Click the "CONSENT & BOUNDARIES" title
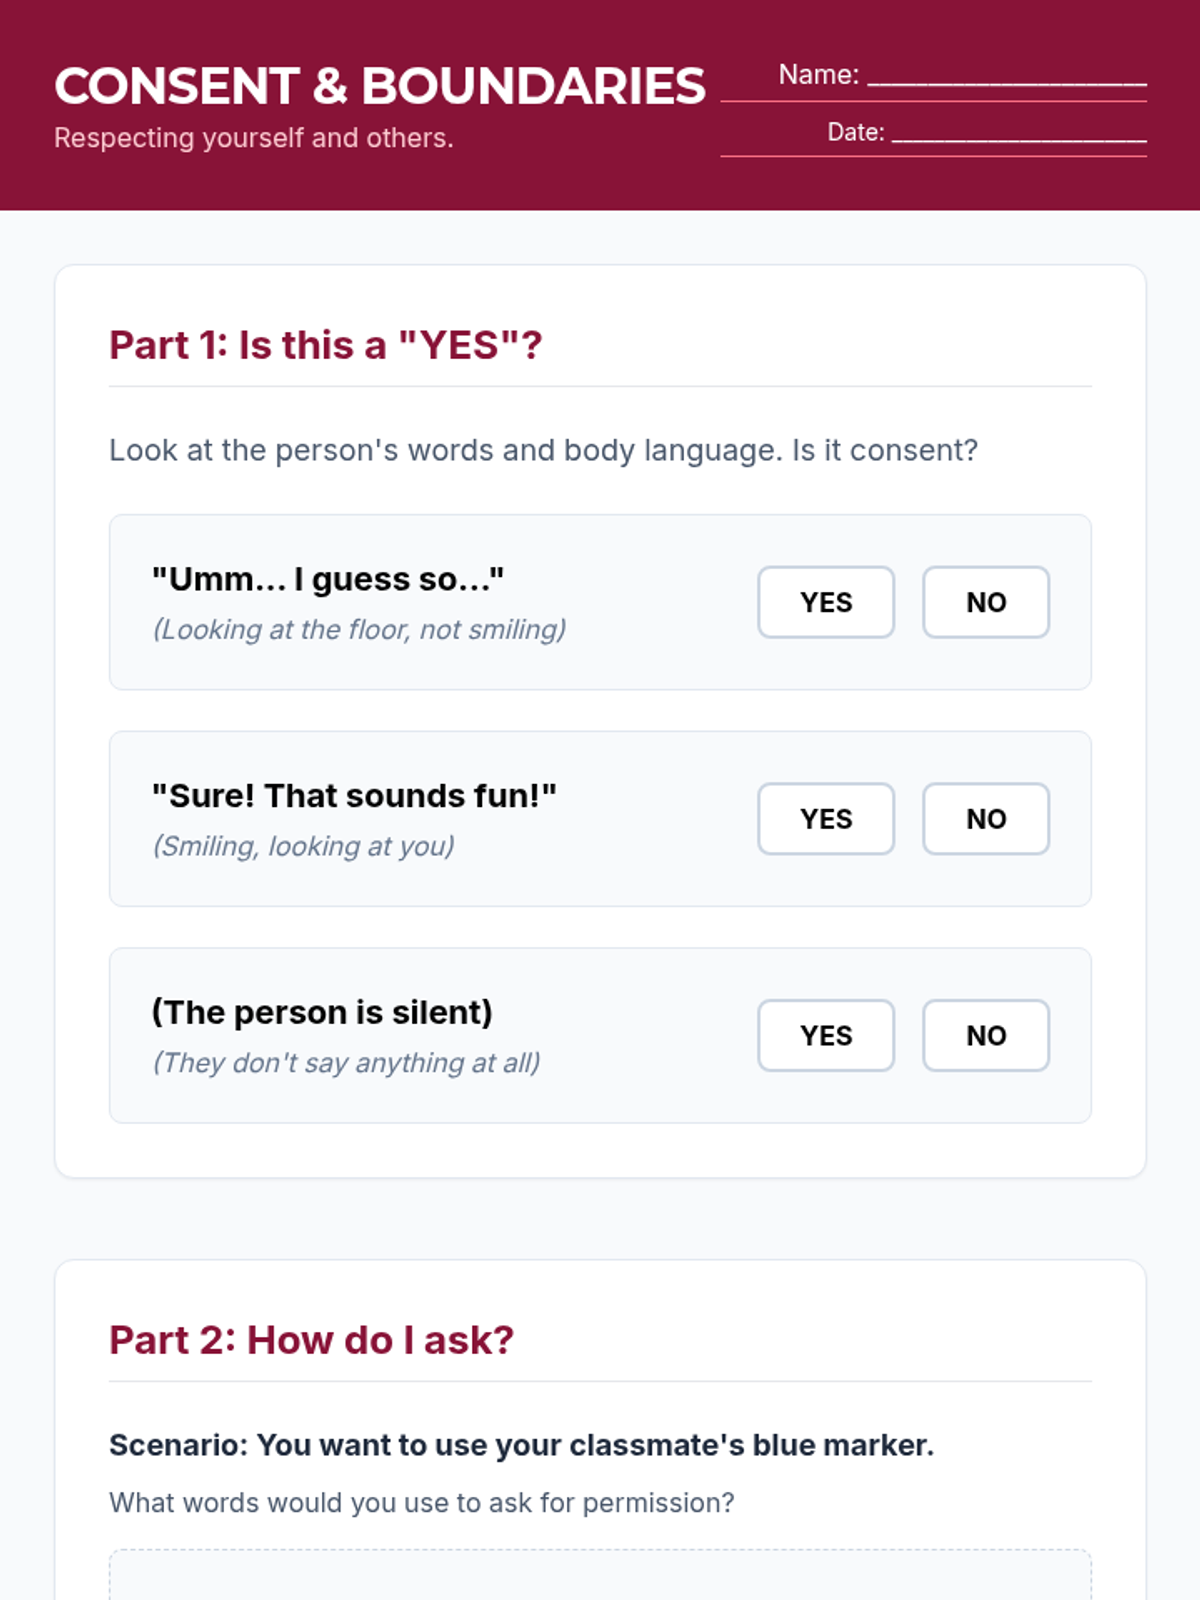 click(x=380, y=86)
